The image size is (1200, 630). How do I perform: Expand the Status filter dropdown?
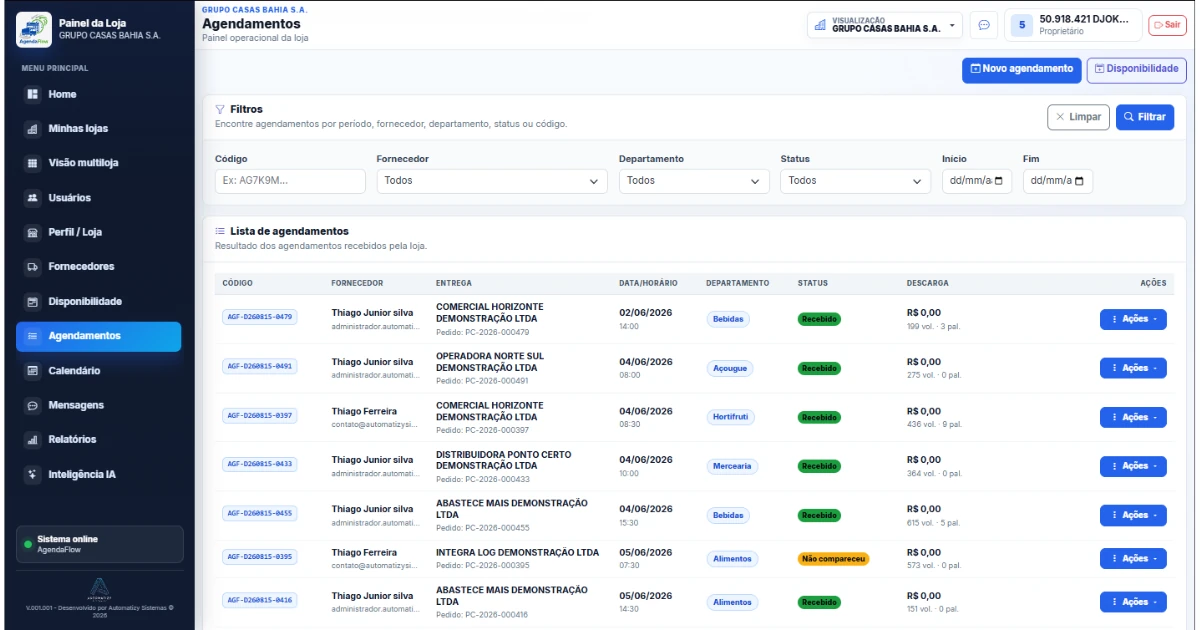pyautogui.click(x=856, y=181)
